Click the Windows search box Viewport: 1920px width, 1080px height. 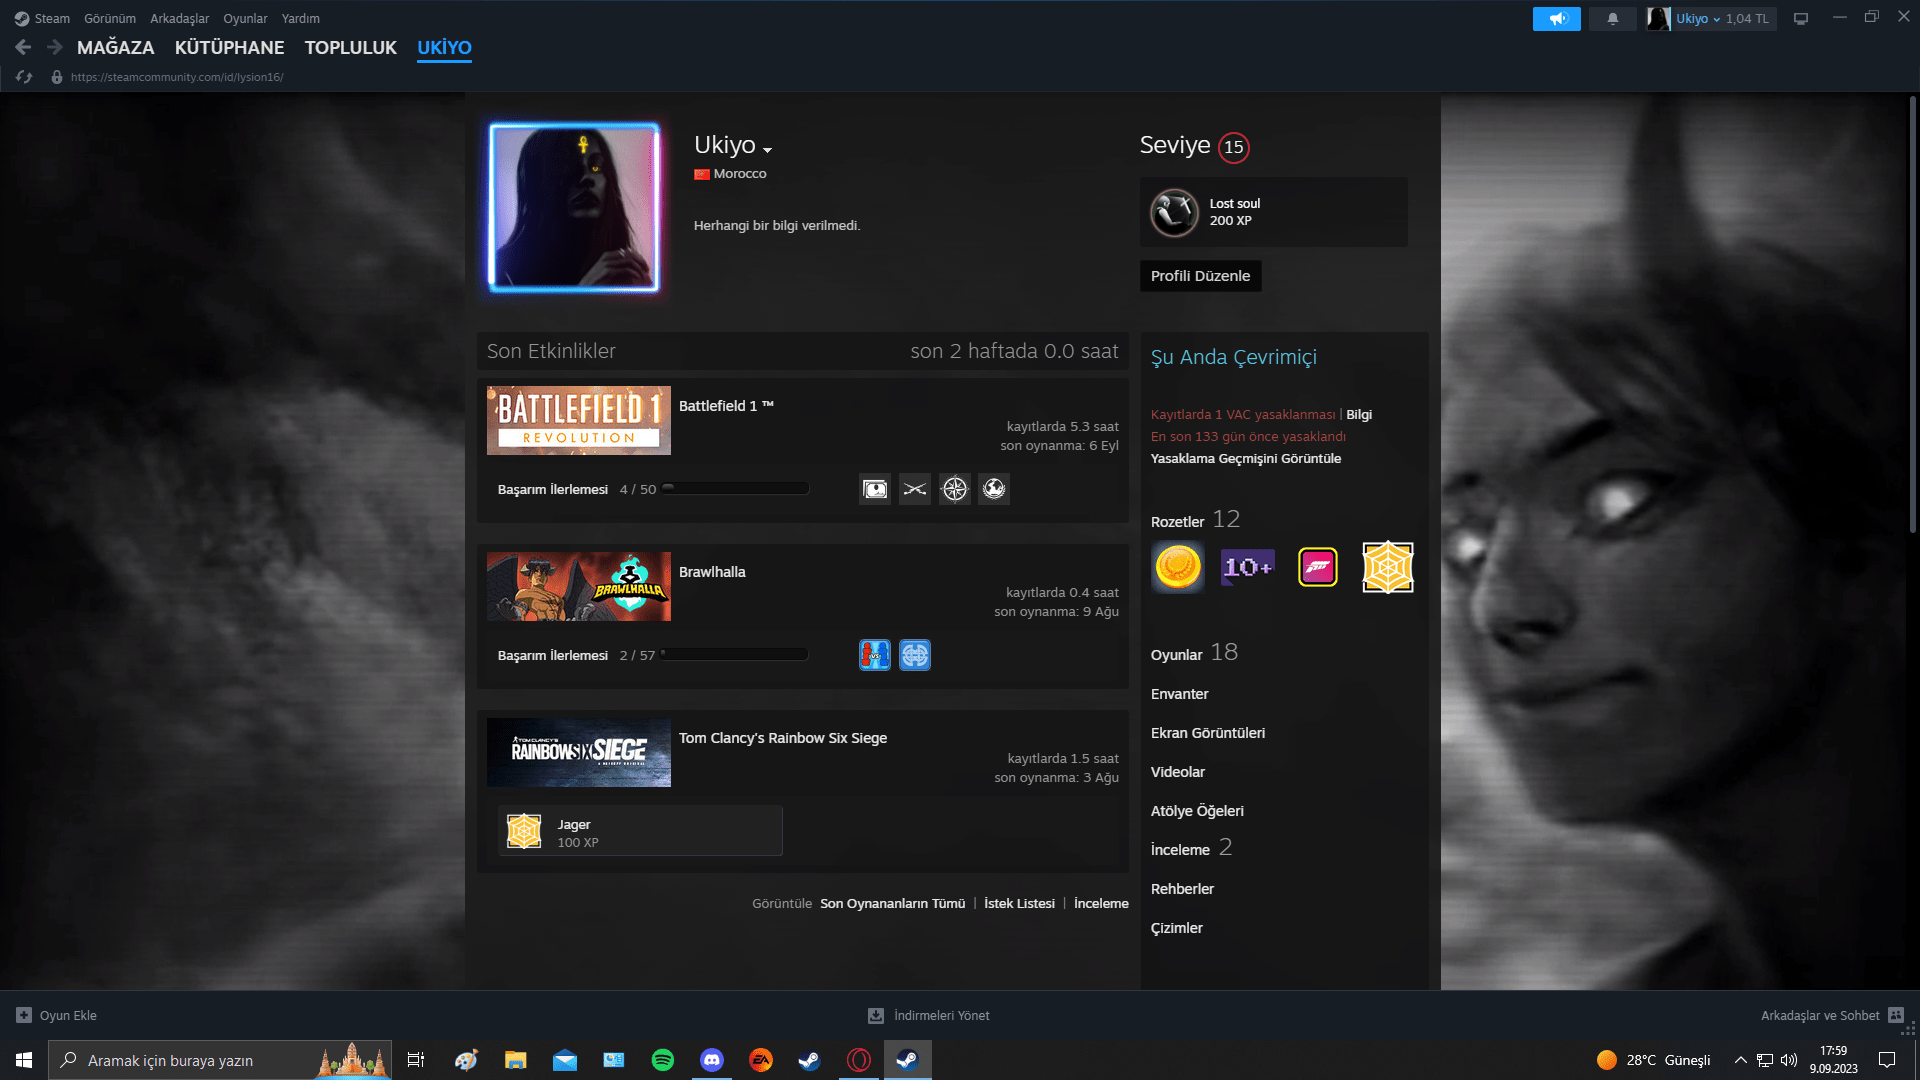[x=220, y=1060]
